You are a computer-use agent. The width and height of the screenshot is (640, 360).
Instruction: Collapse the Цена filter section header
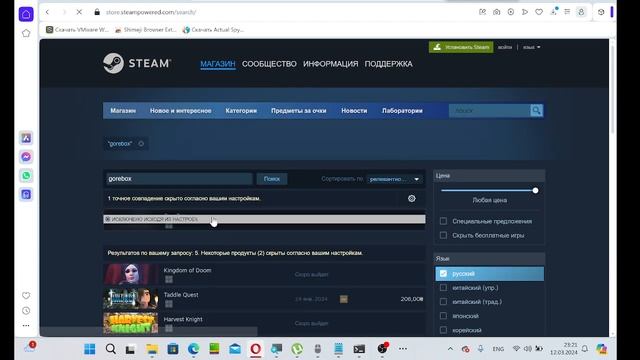[489, 176]
